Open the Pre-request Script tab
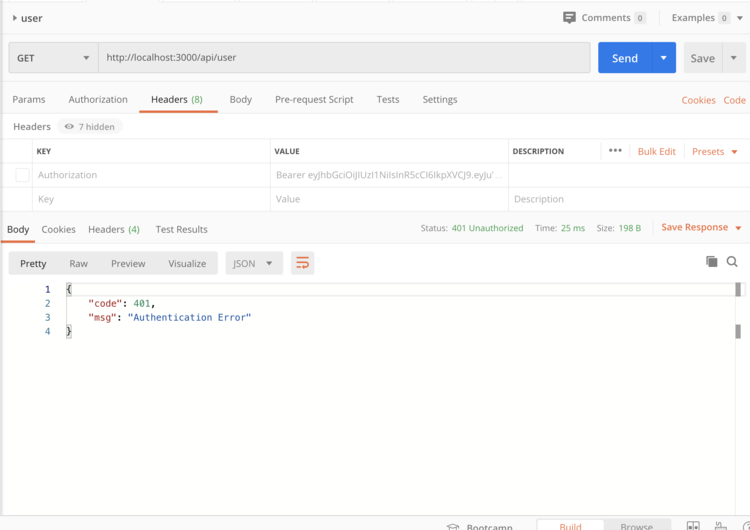The image size is (750, 530). 314,99
